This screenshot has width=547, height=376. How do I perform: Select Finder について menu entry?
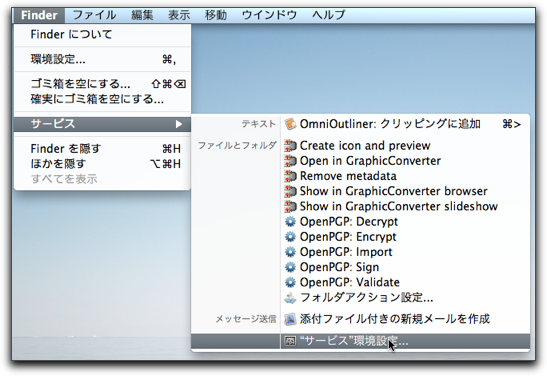(x=102, y=35)
